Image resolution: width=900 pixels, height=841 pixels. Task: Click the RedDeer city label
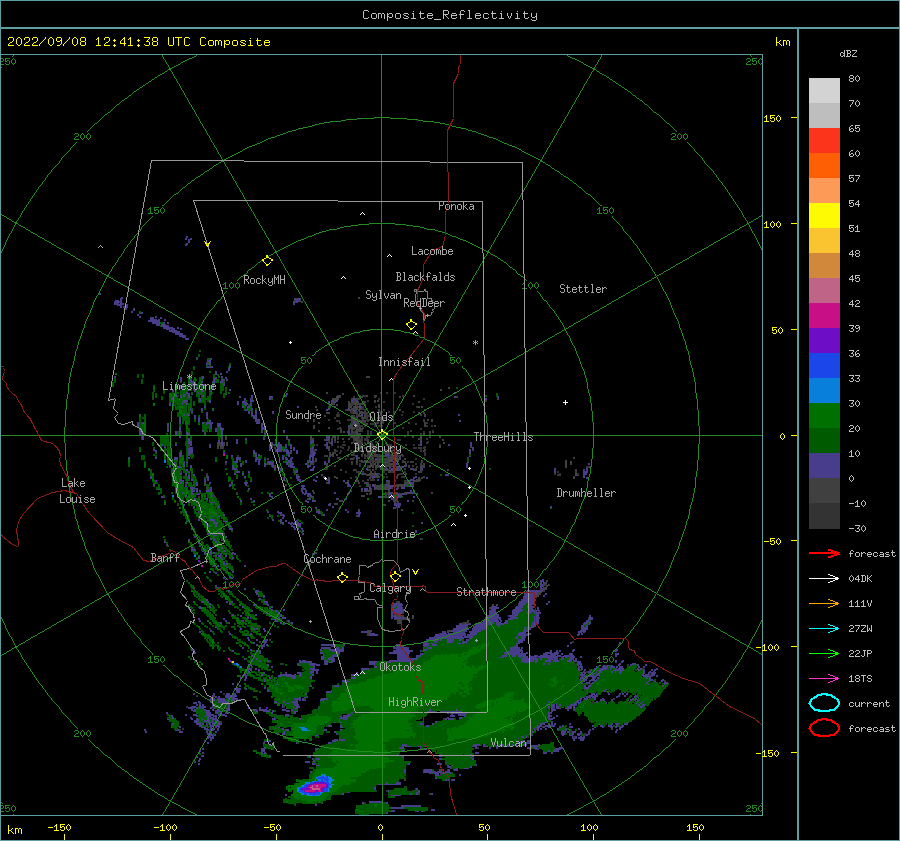[x=424, y=303]
